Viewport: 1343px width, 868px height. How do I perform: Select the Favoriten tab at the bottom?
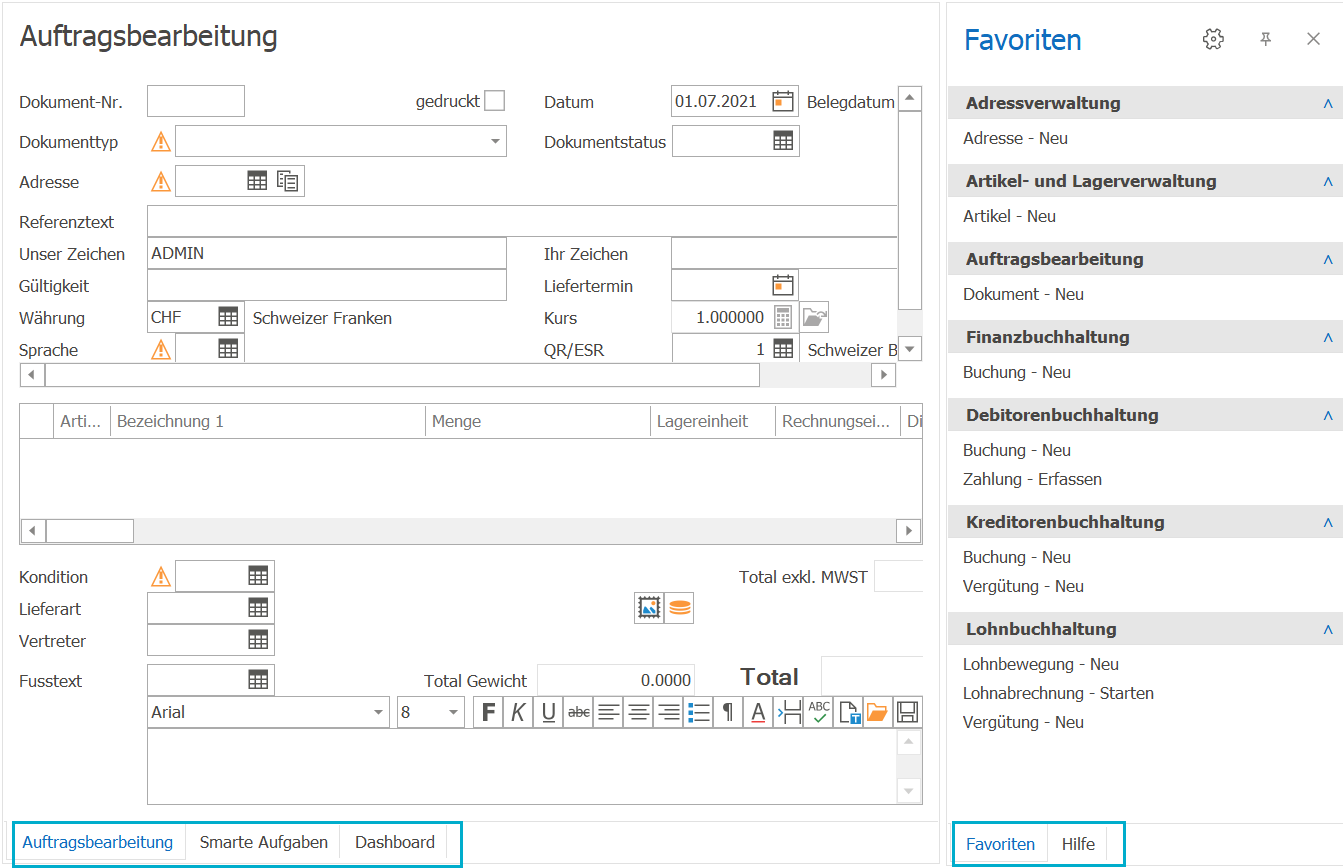tap(1001, 844)
